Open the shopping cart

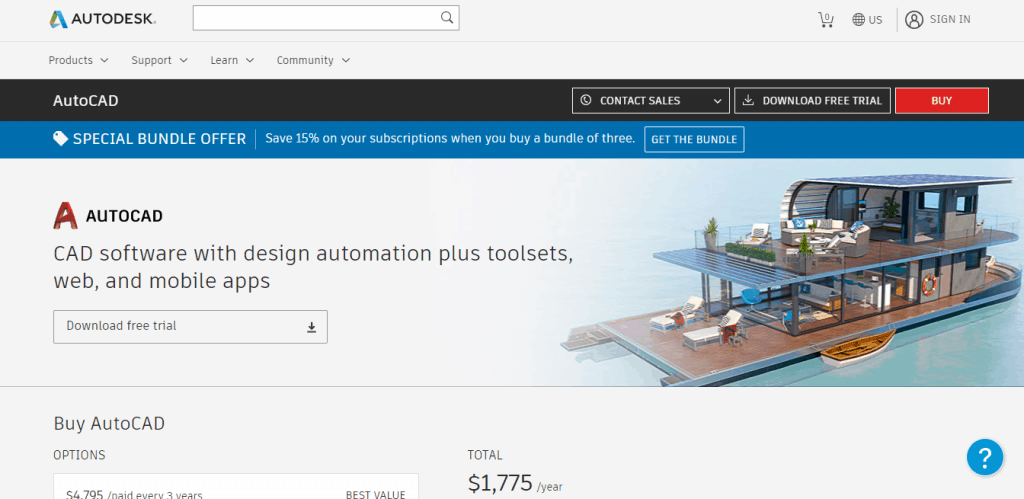pos(825,19)
